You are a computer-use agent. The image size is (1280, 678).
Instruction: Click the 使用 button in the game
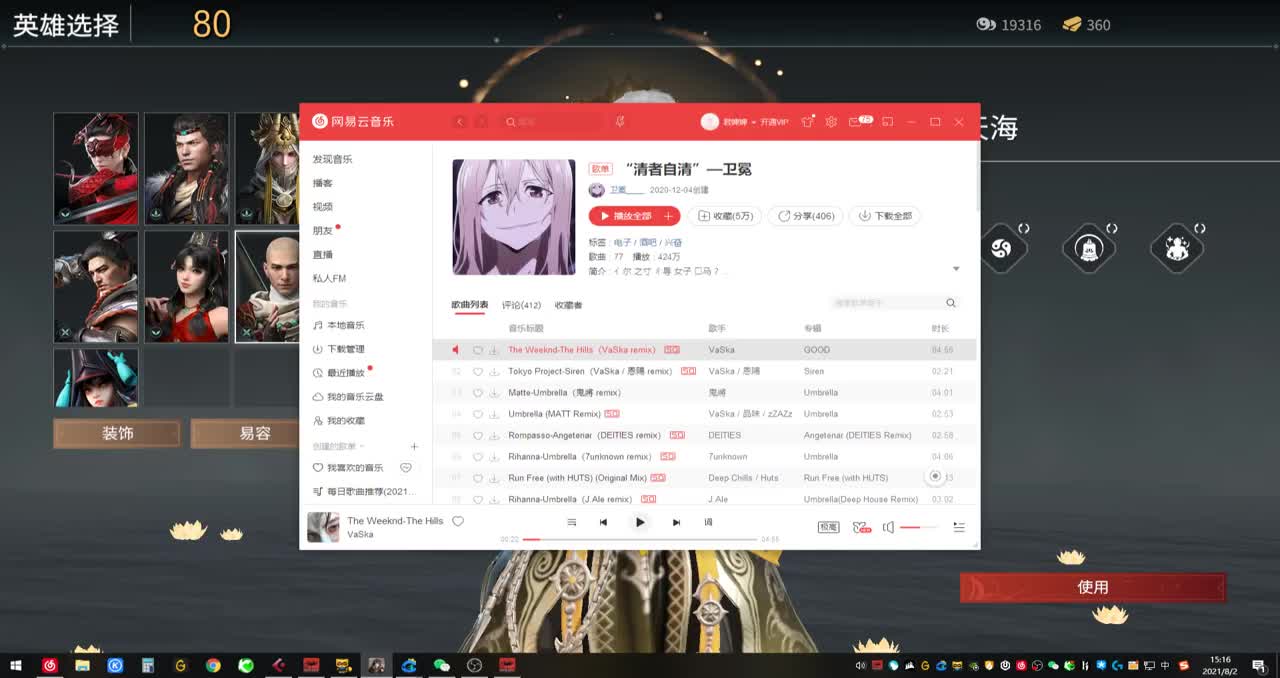[x=1094, y=587]
